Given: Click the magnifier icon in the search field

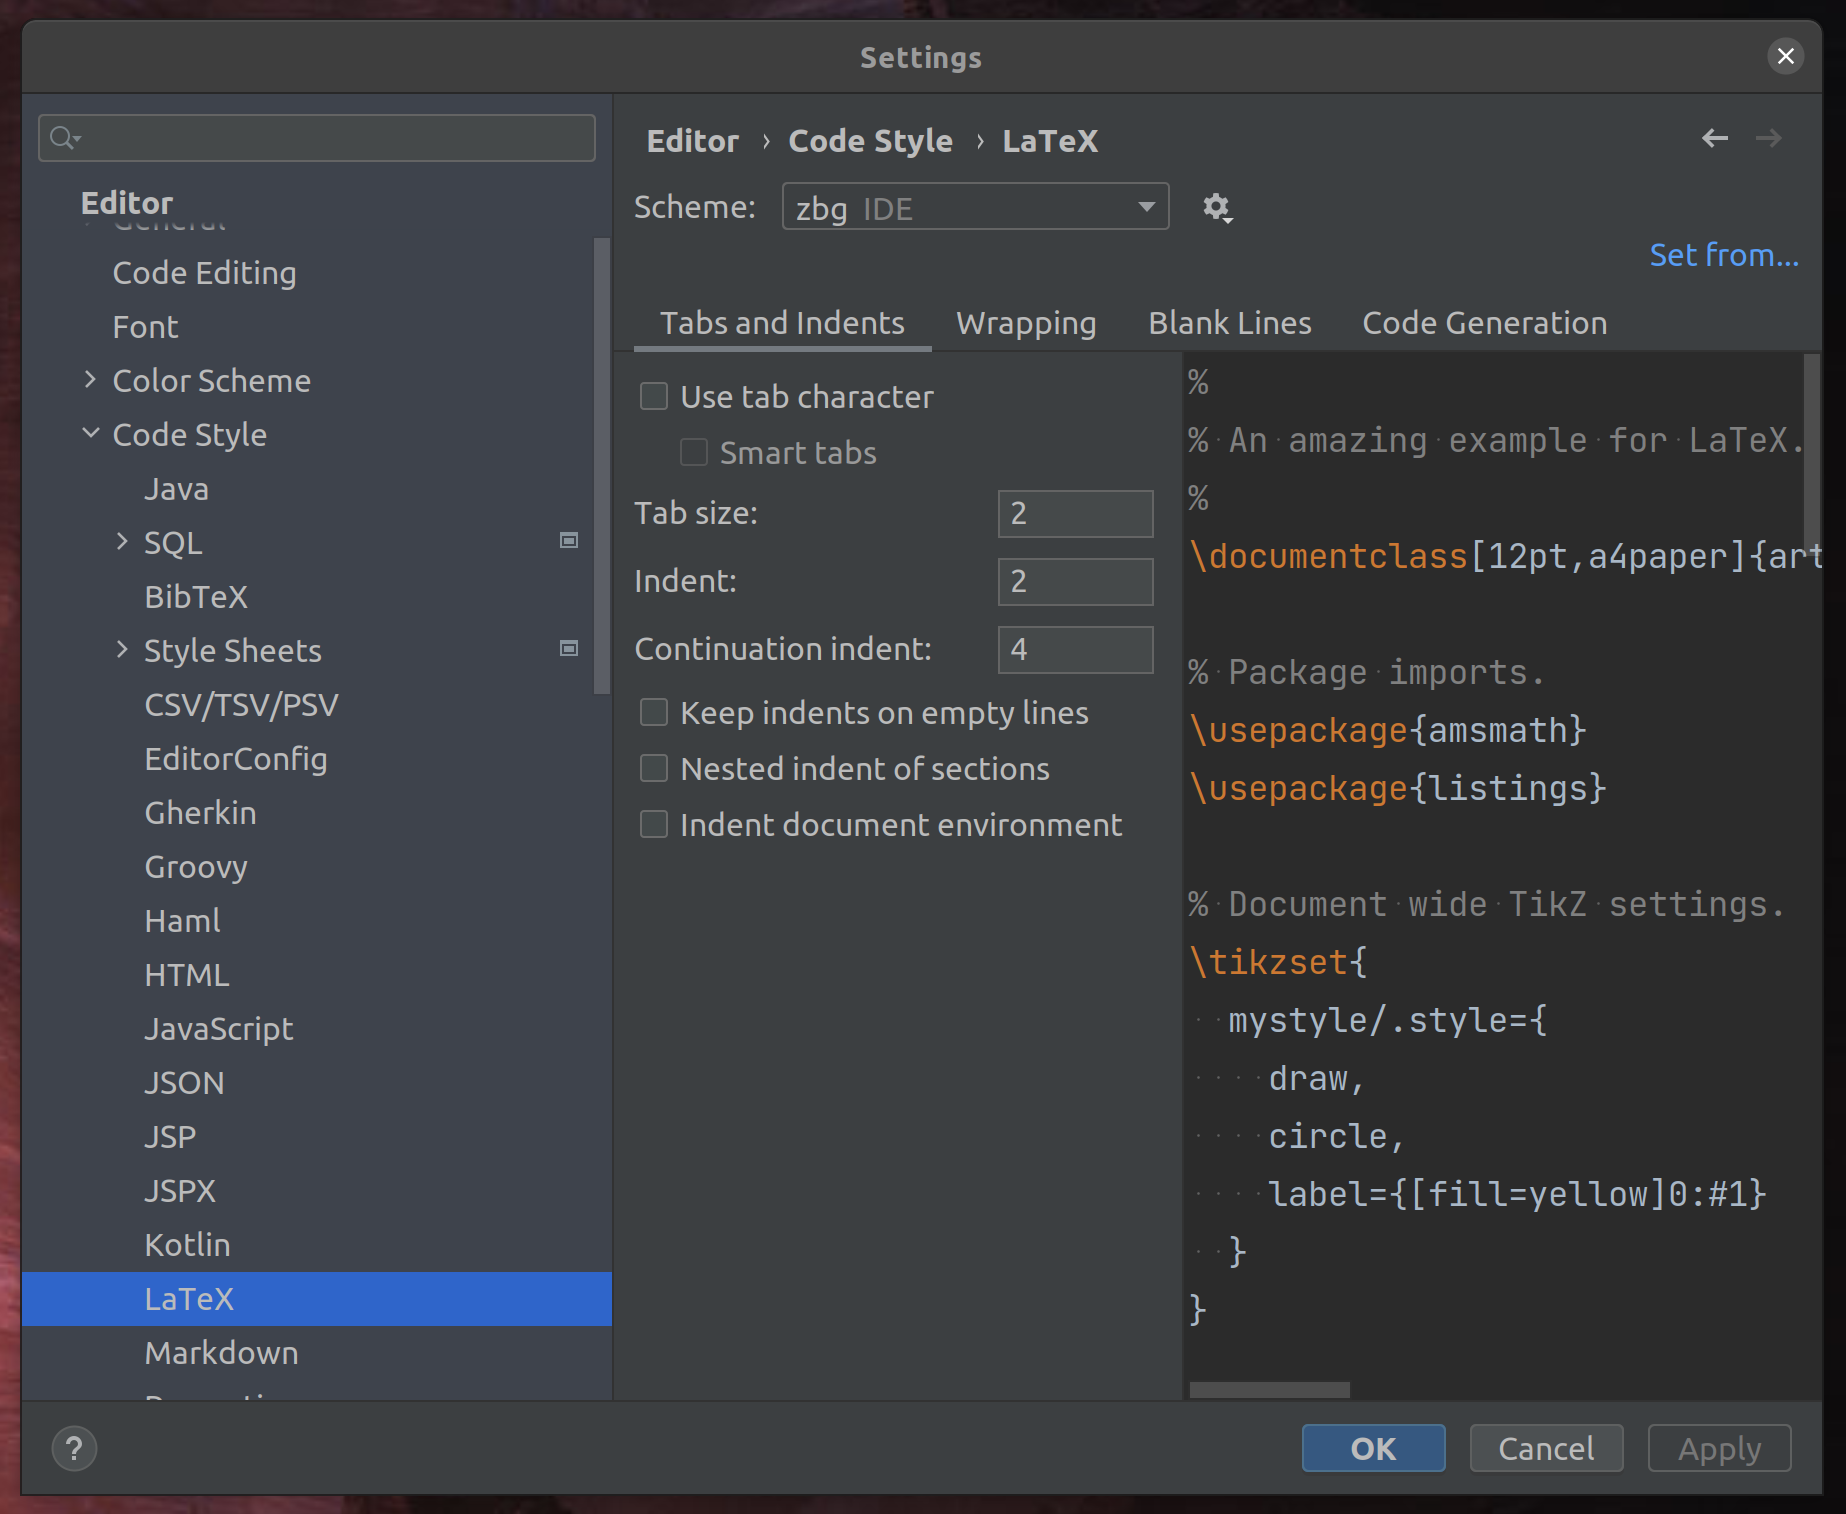Looking at the screenshot, I should pos(62,138).
